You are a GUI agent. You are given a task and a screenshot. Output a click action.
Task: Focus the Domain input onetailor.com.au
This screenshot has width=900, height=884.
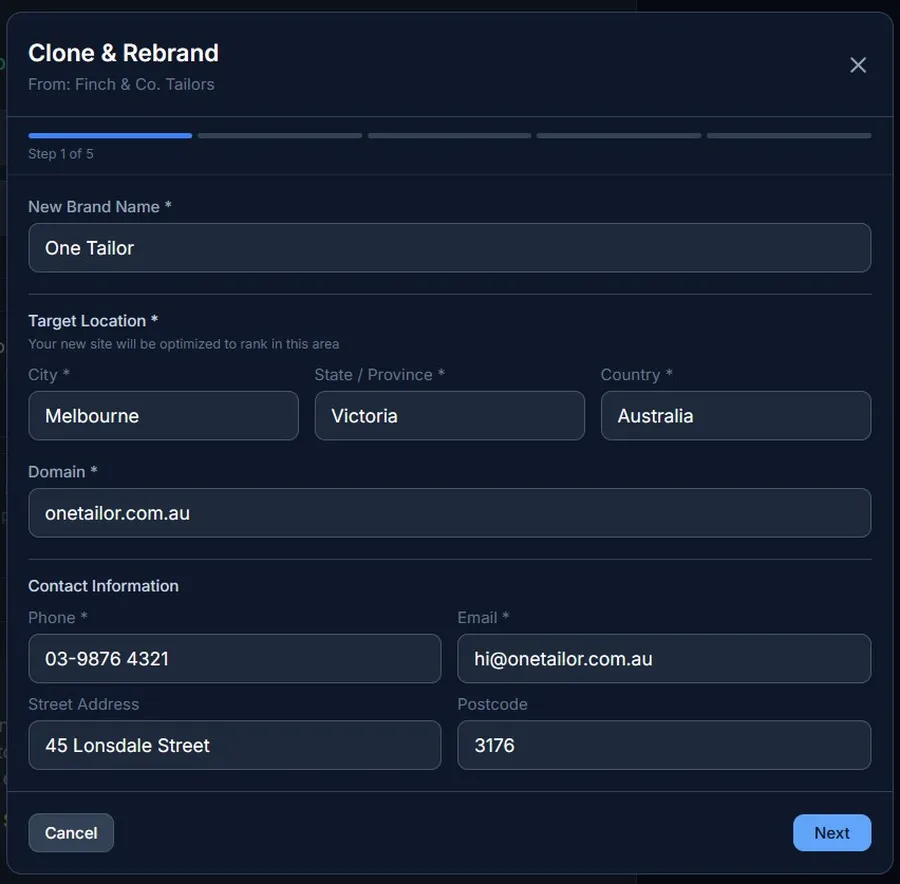coord(449,513)
